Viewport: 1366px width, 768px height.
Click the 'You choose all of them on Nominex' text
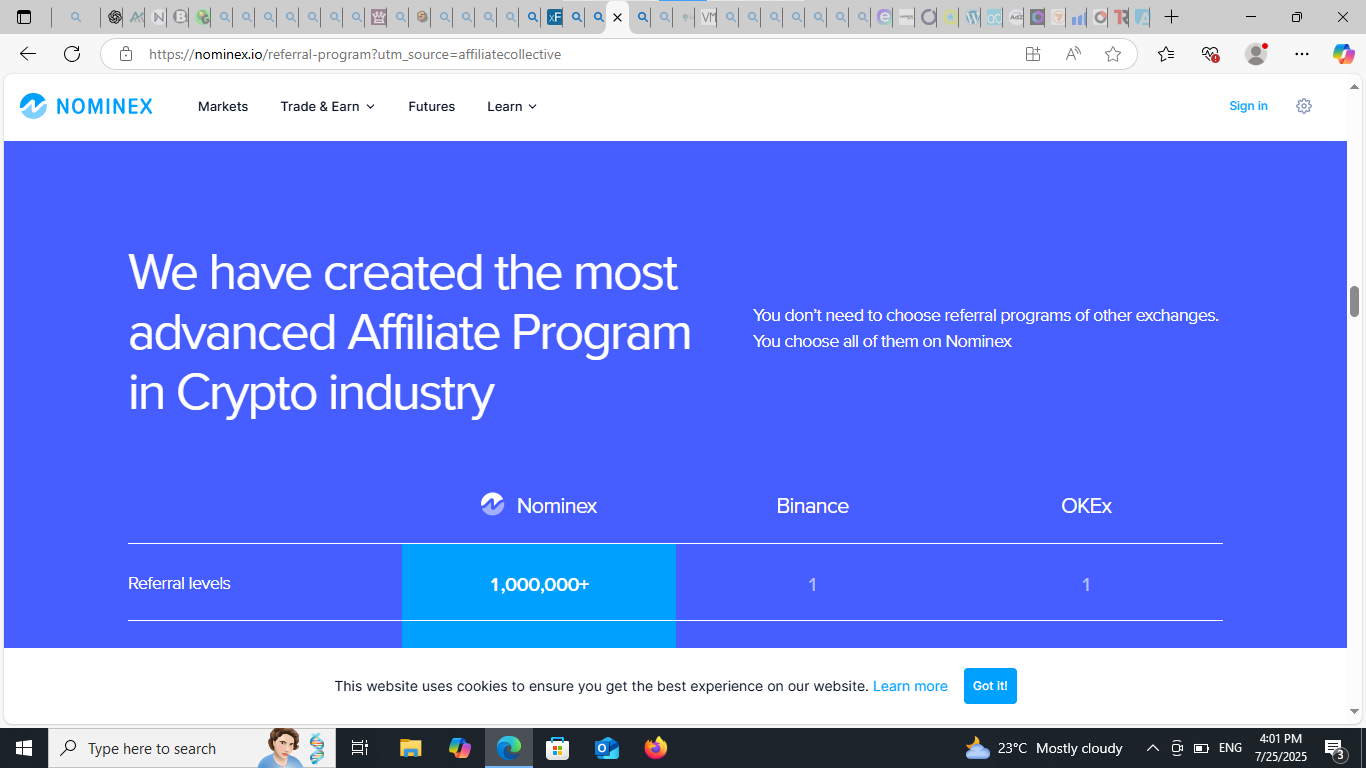coord(882,341)
